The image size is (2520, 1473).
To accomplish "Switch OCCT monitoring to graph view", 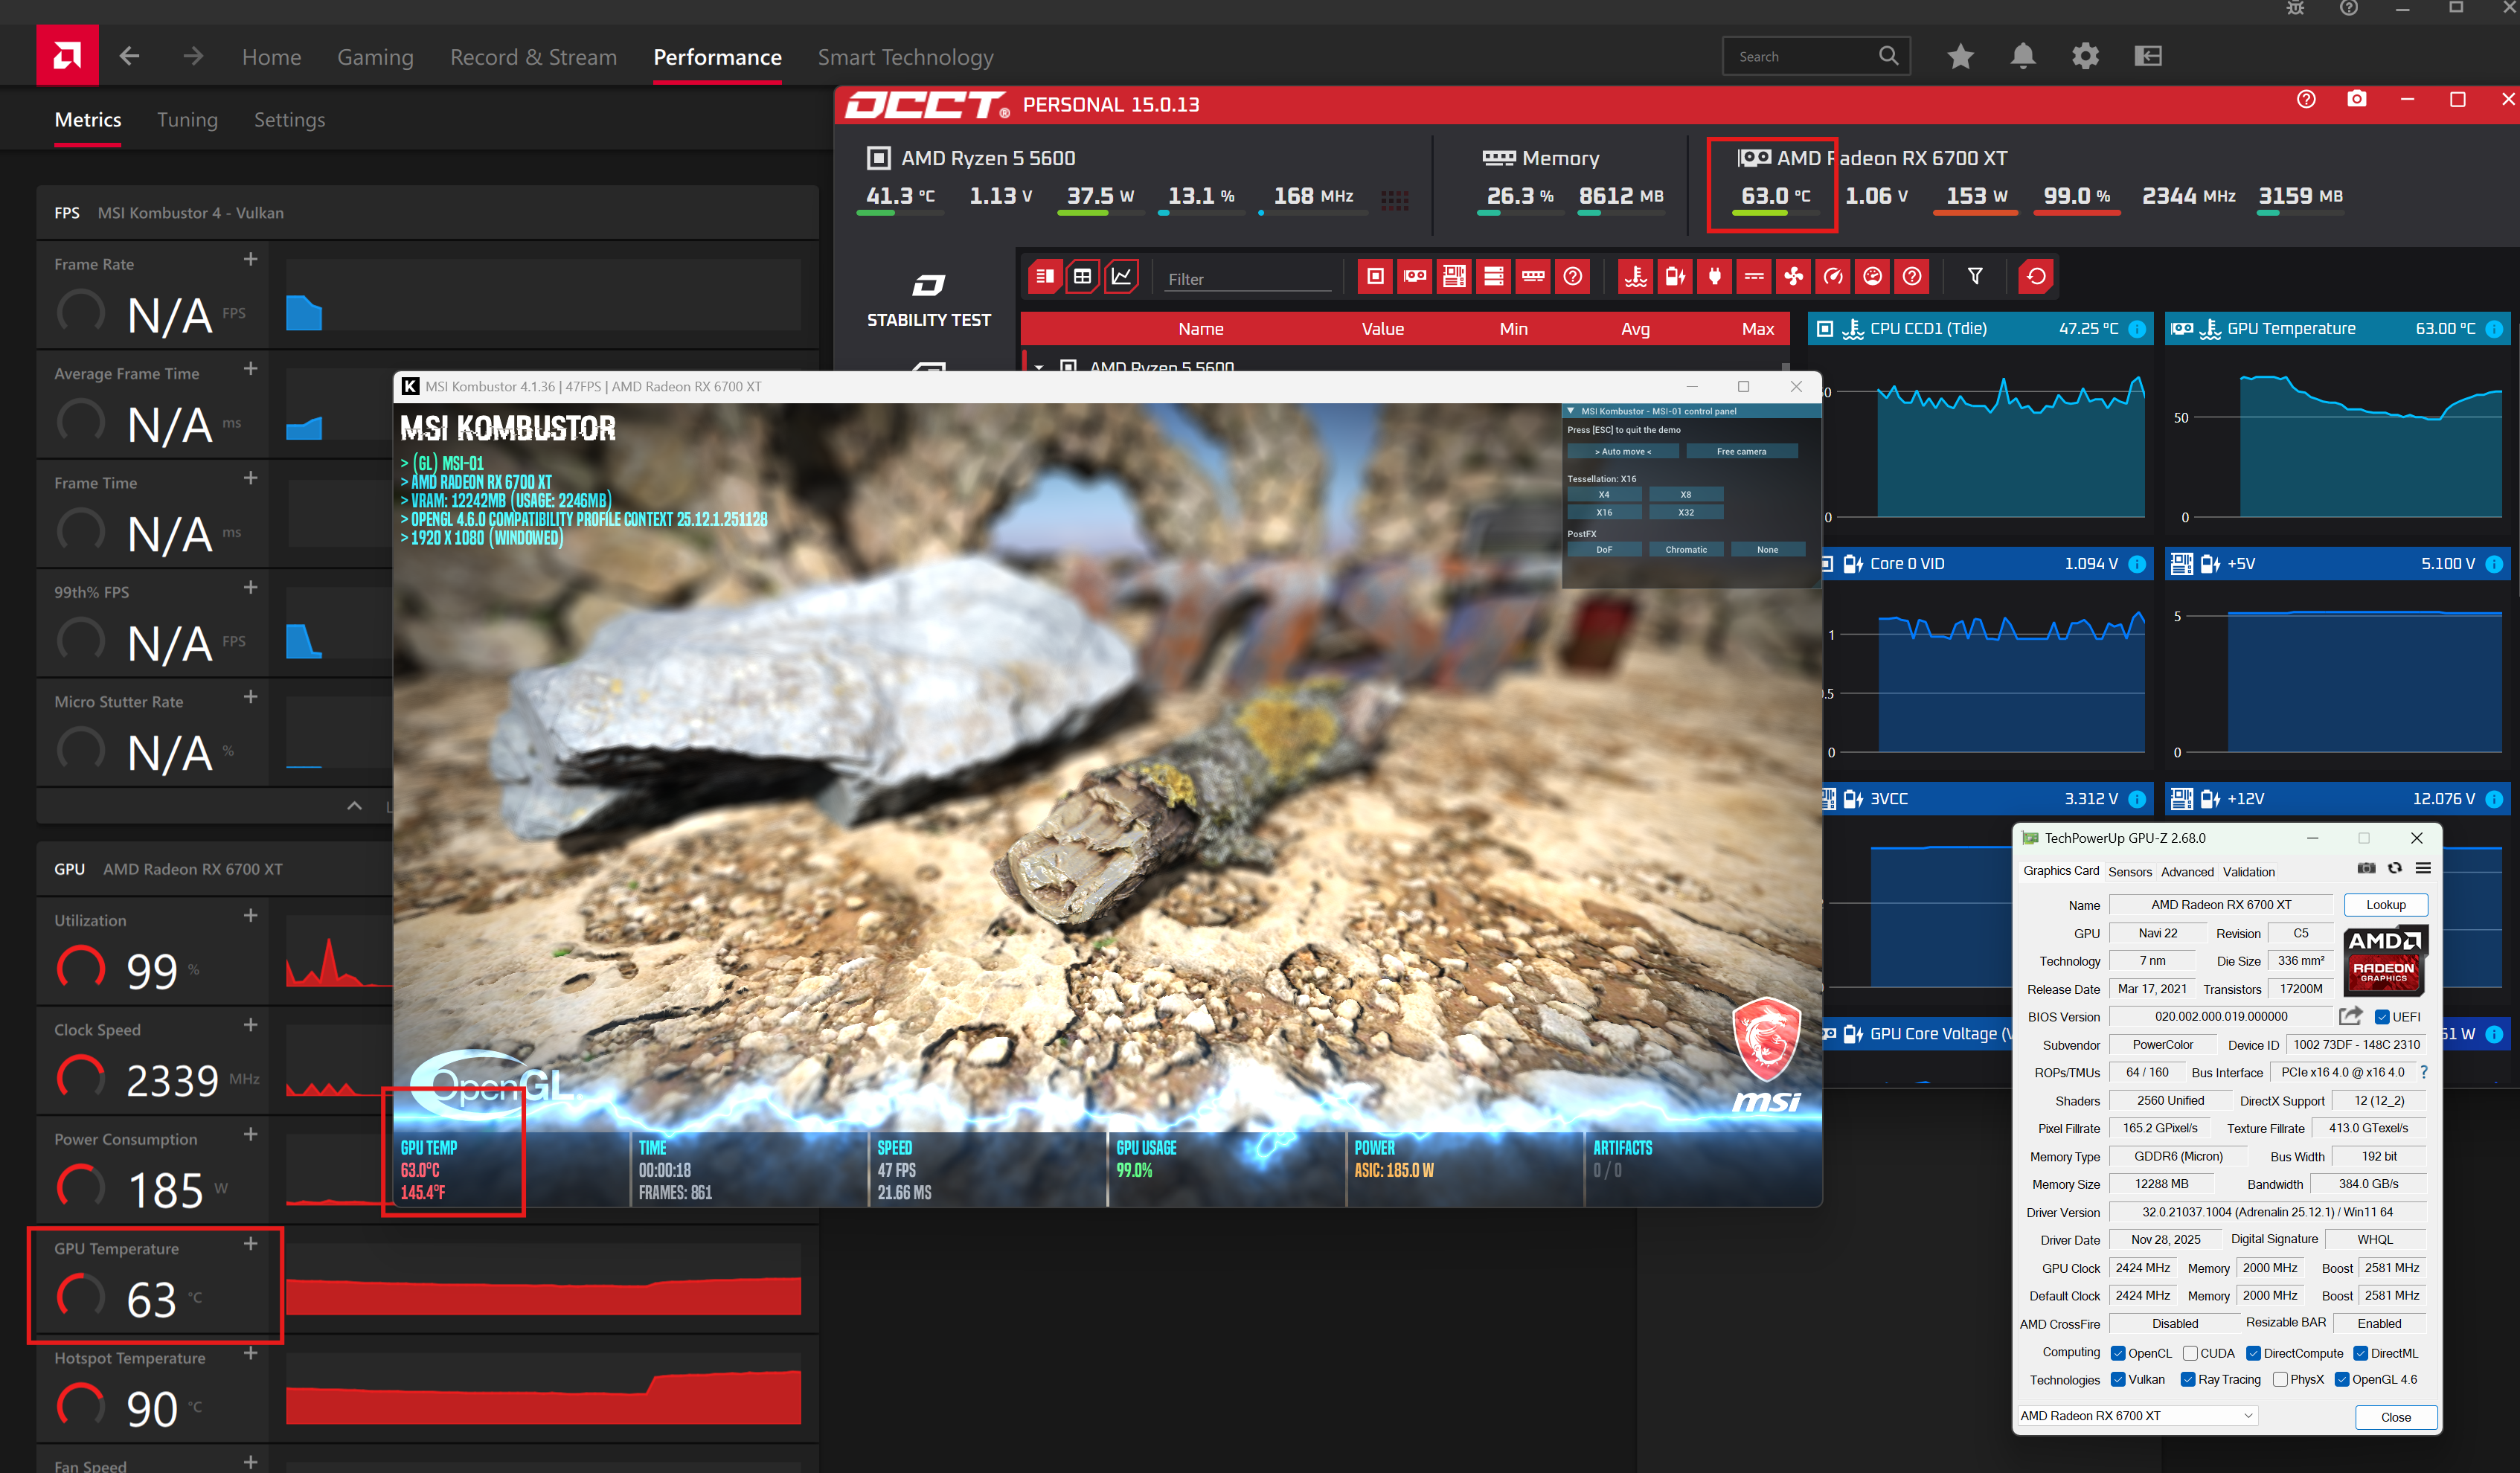I will pyautogui.click(x=1122, y=276).
